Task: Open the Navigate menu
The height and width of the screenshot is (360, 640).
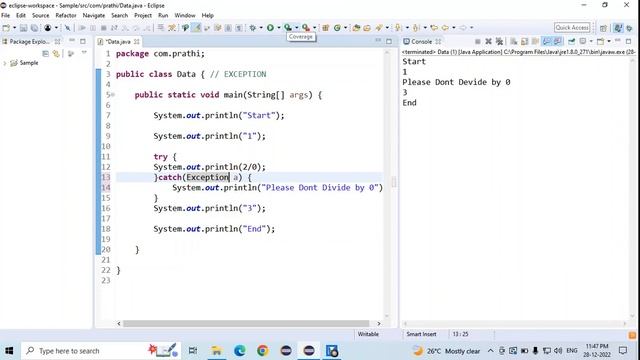Action: pyautogui.click(x=93, y=16)
